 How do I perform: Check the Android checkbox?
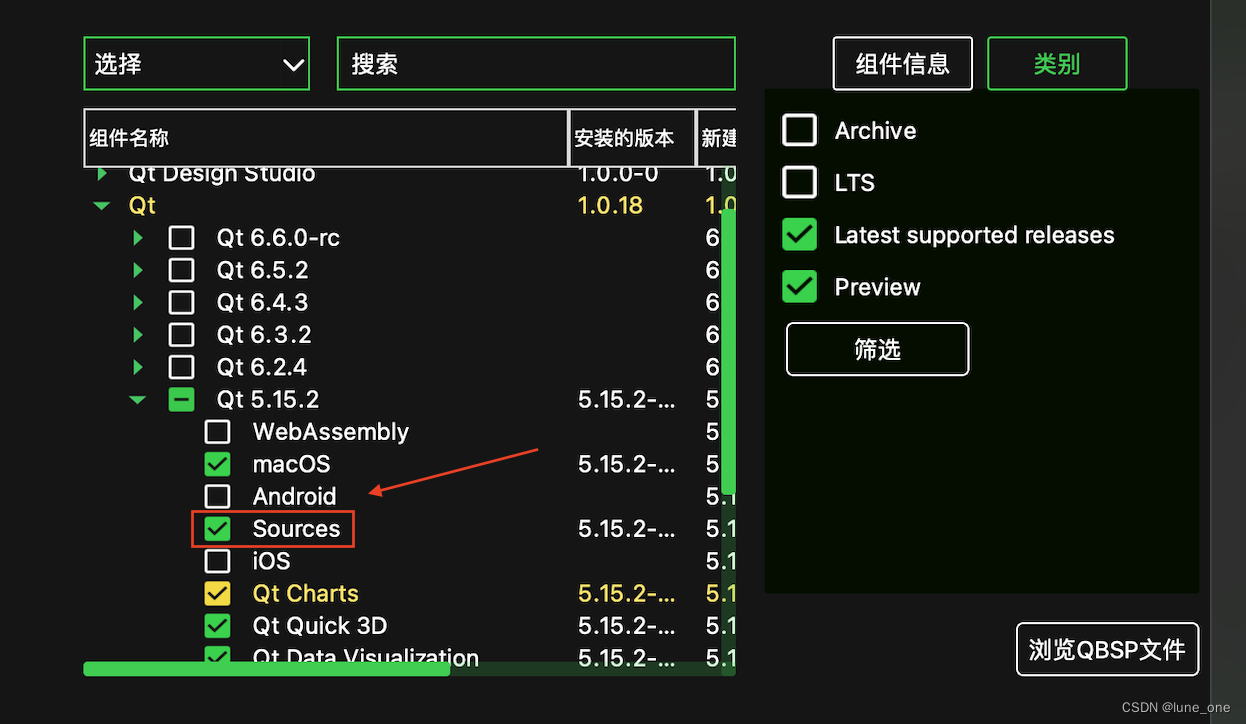217,496
